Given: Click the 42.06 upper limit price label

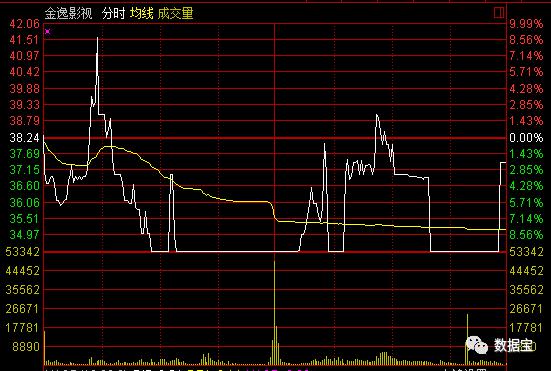Looking at the screenshot, I should [24, 24].
